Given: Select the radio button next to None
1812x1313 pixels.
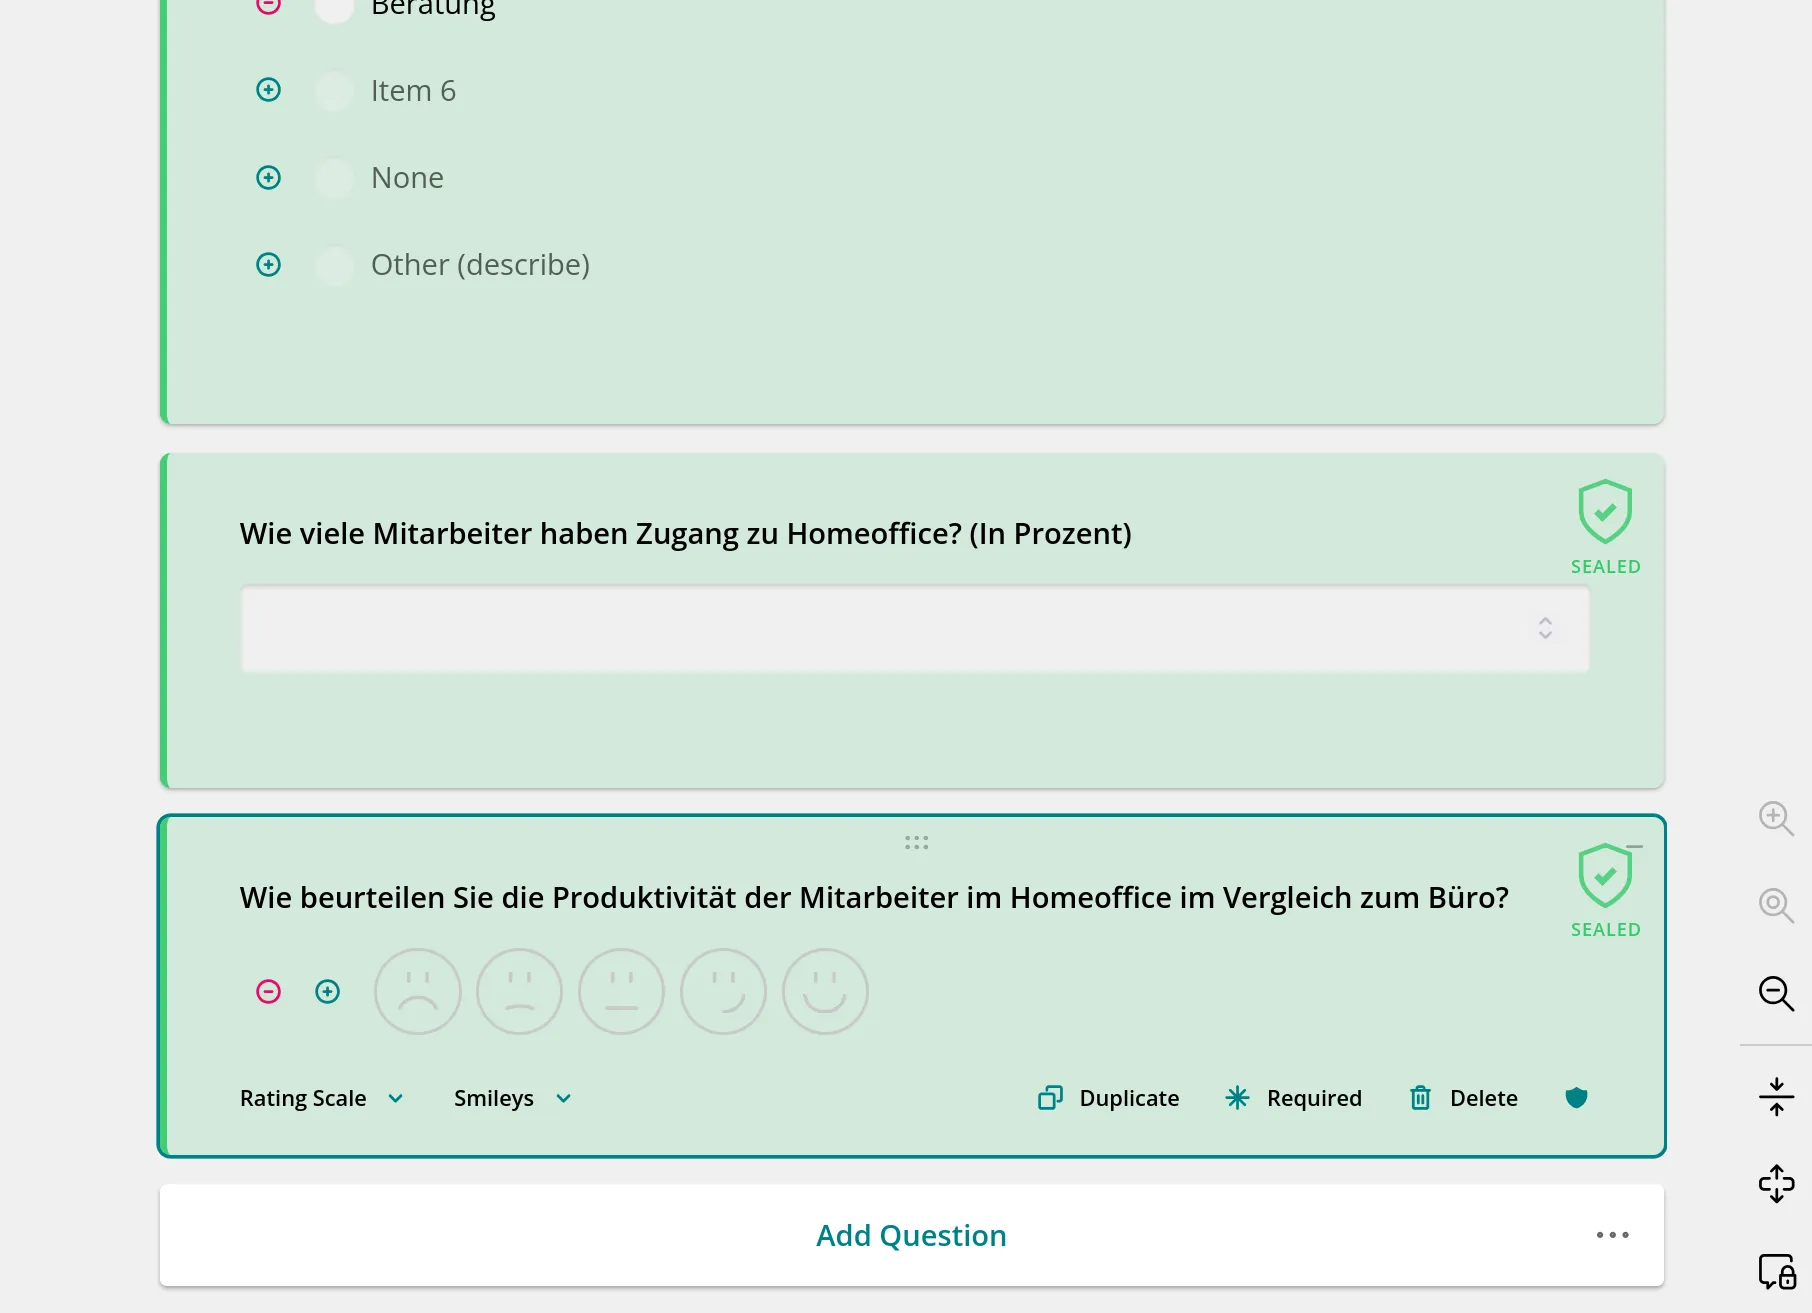Looking at the screenshot, I should [x=334, y=177].
